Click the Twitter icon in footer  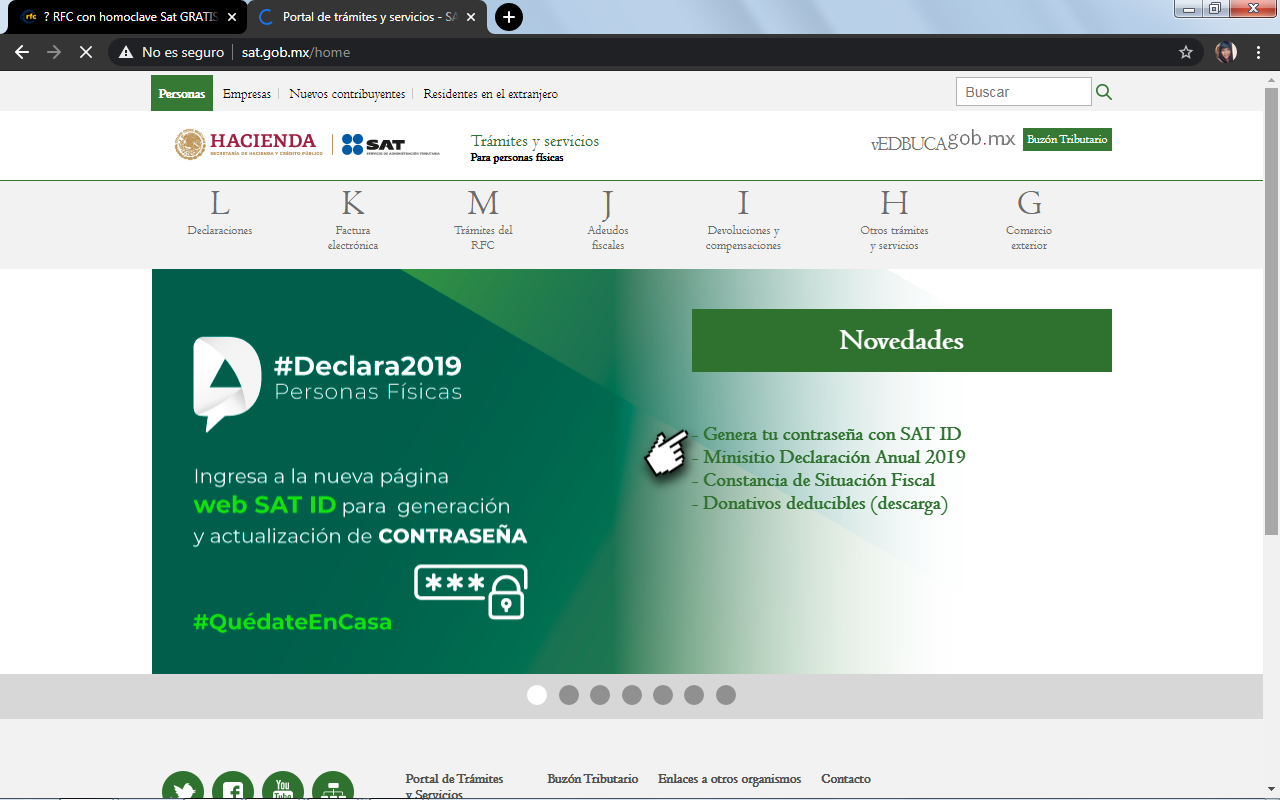pyautogui.click(x=183, y=786)
